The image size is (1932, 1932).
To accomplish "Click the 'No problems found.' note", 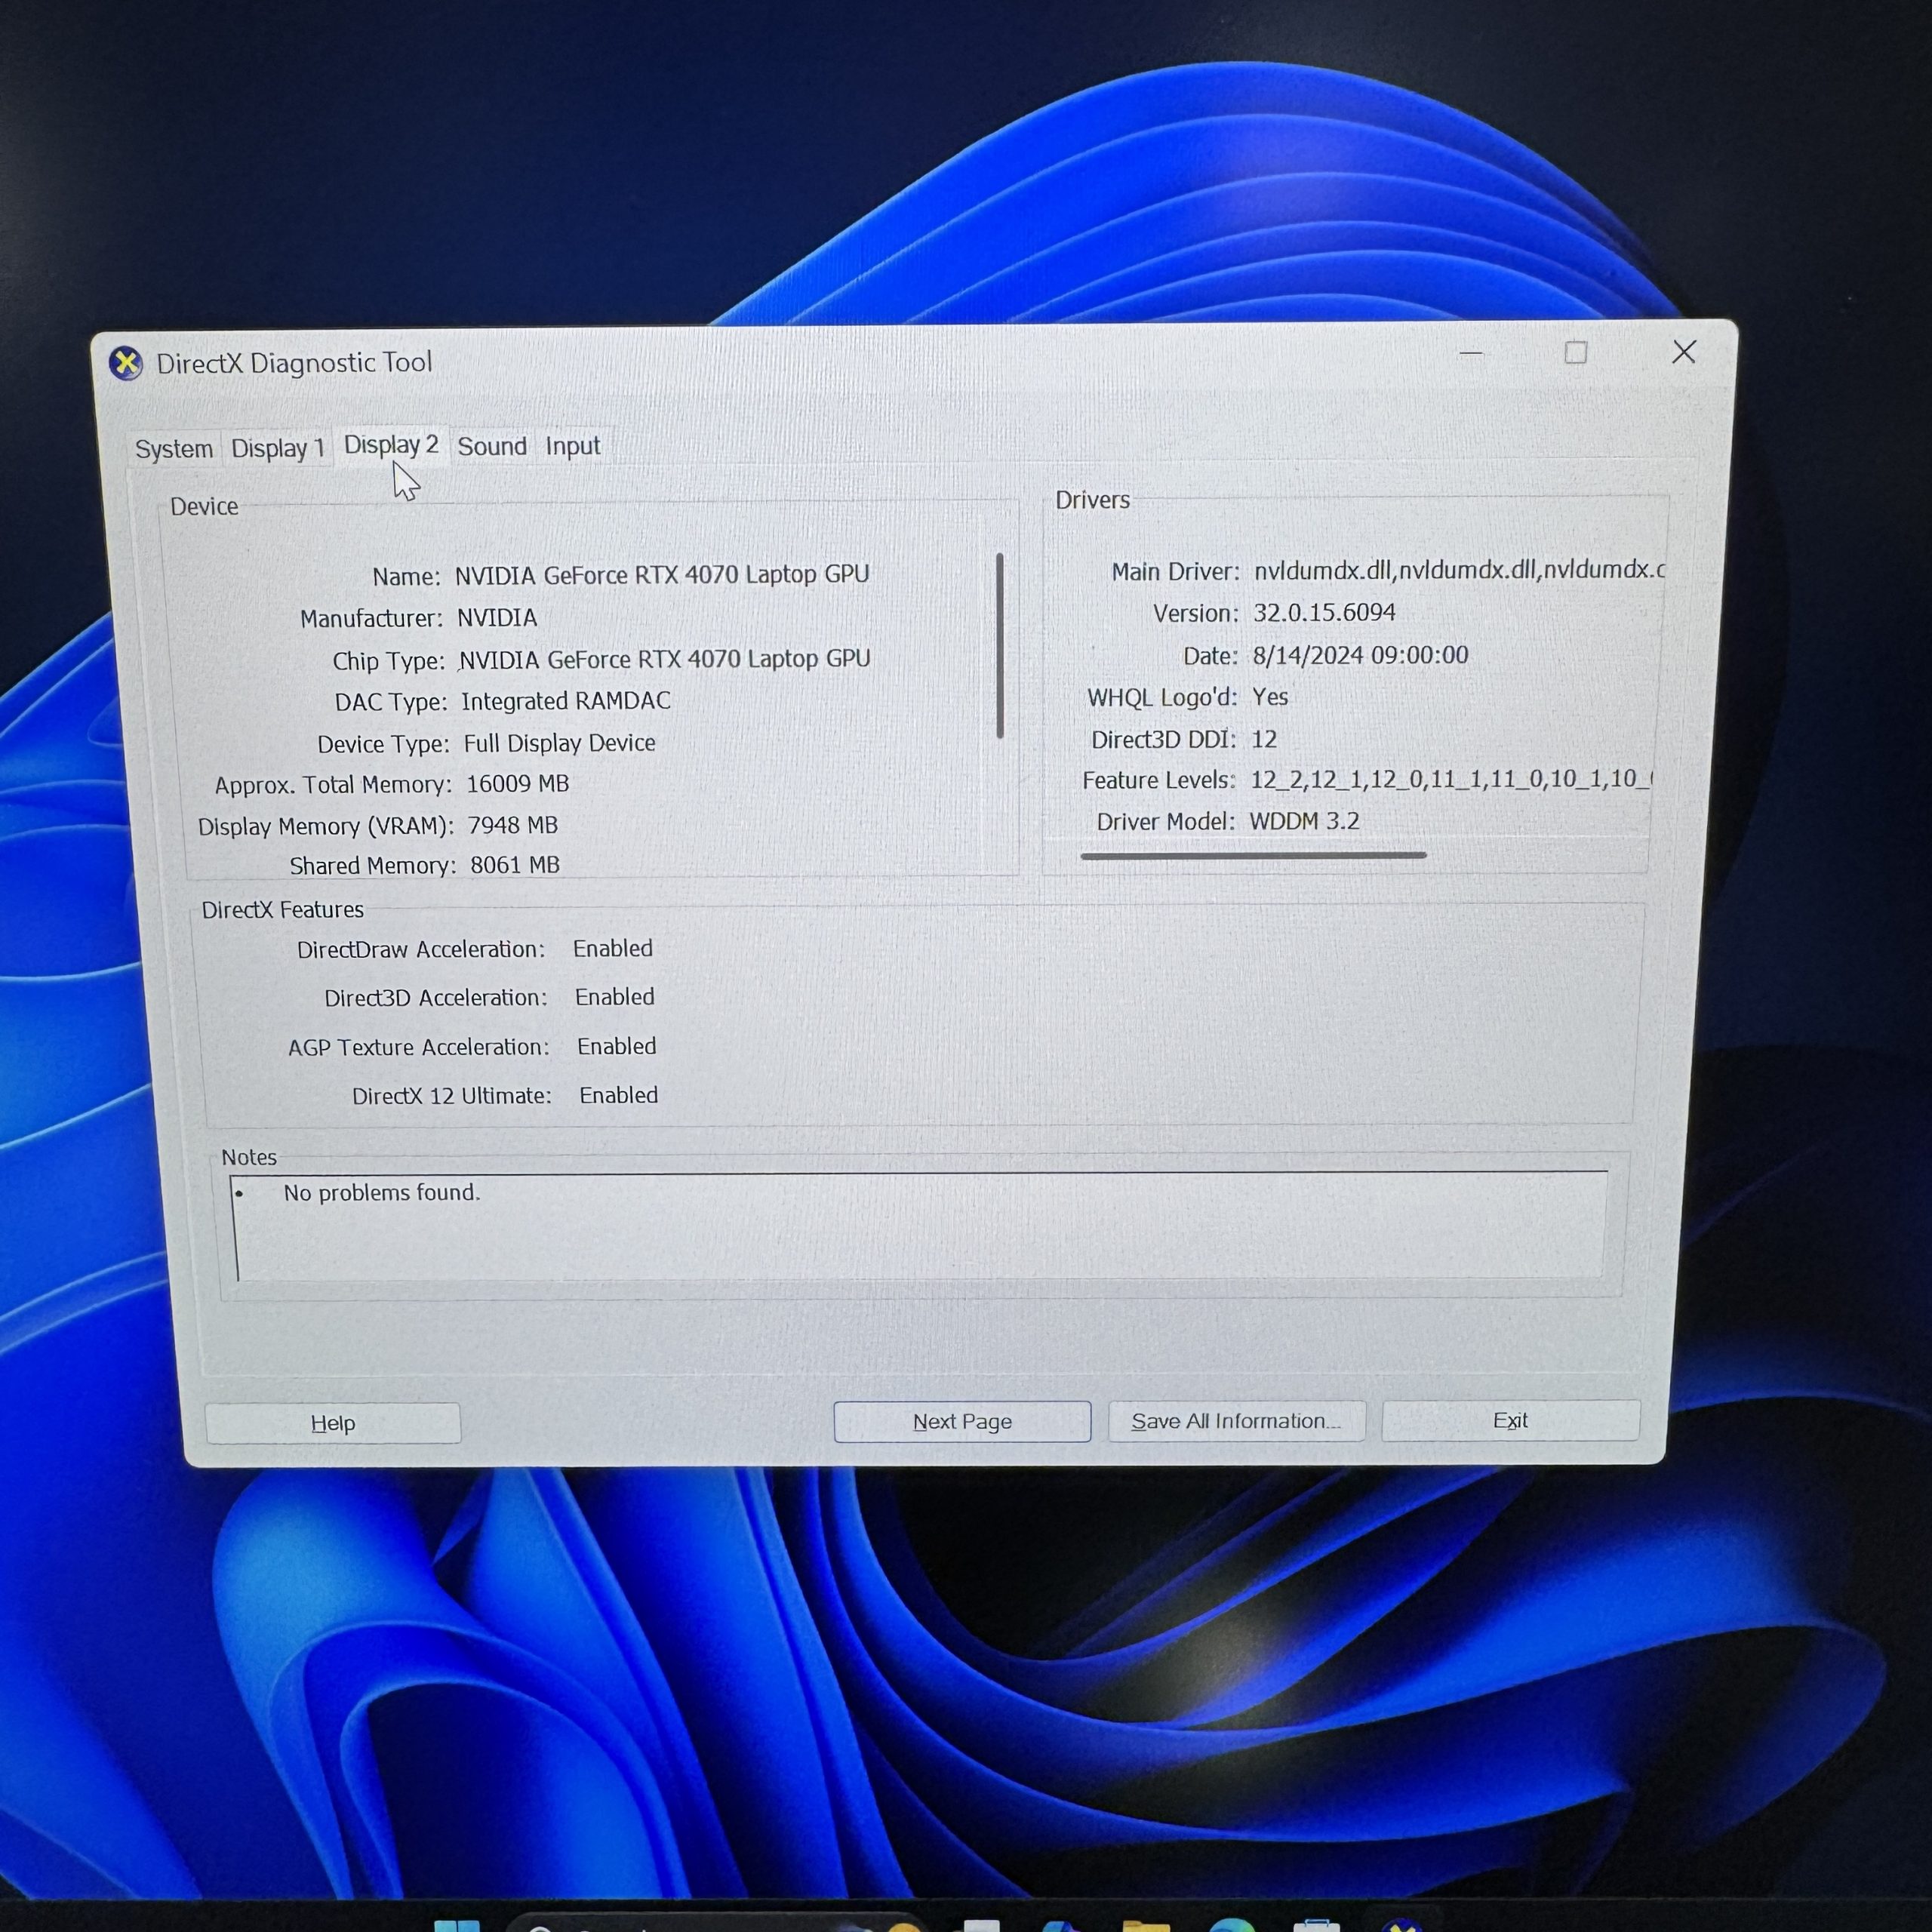I will tap(382, 1193).
